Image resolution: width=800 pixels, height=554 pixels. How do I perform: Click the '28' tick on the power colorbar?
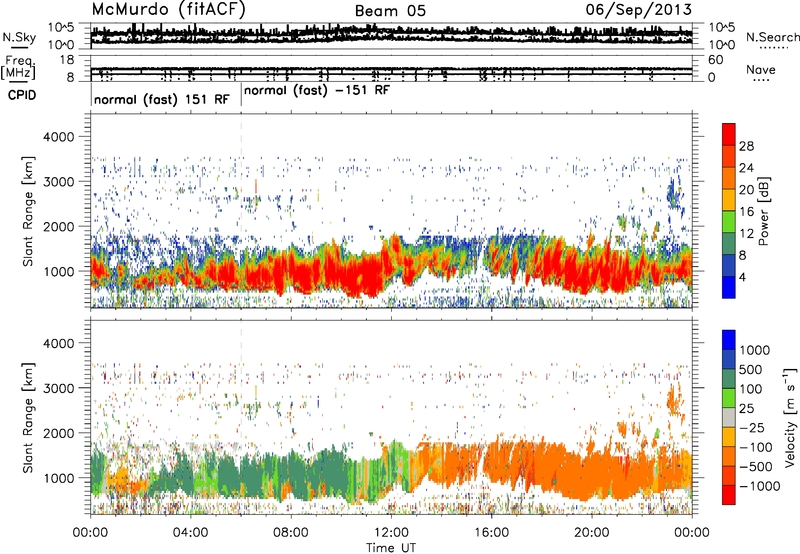pyautogui.click(x=746, y=146)
